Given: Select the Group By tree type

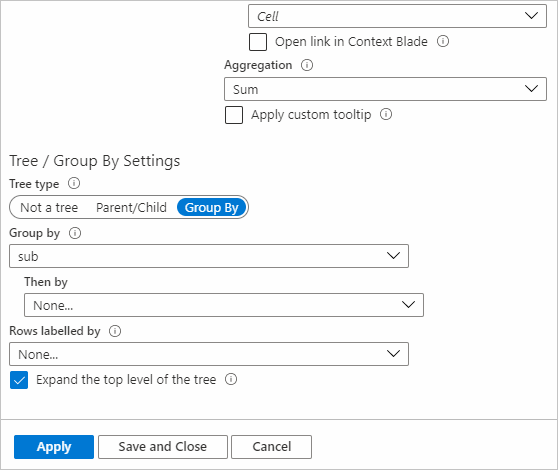Looking at the screenshot, I should [212, 207].
